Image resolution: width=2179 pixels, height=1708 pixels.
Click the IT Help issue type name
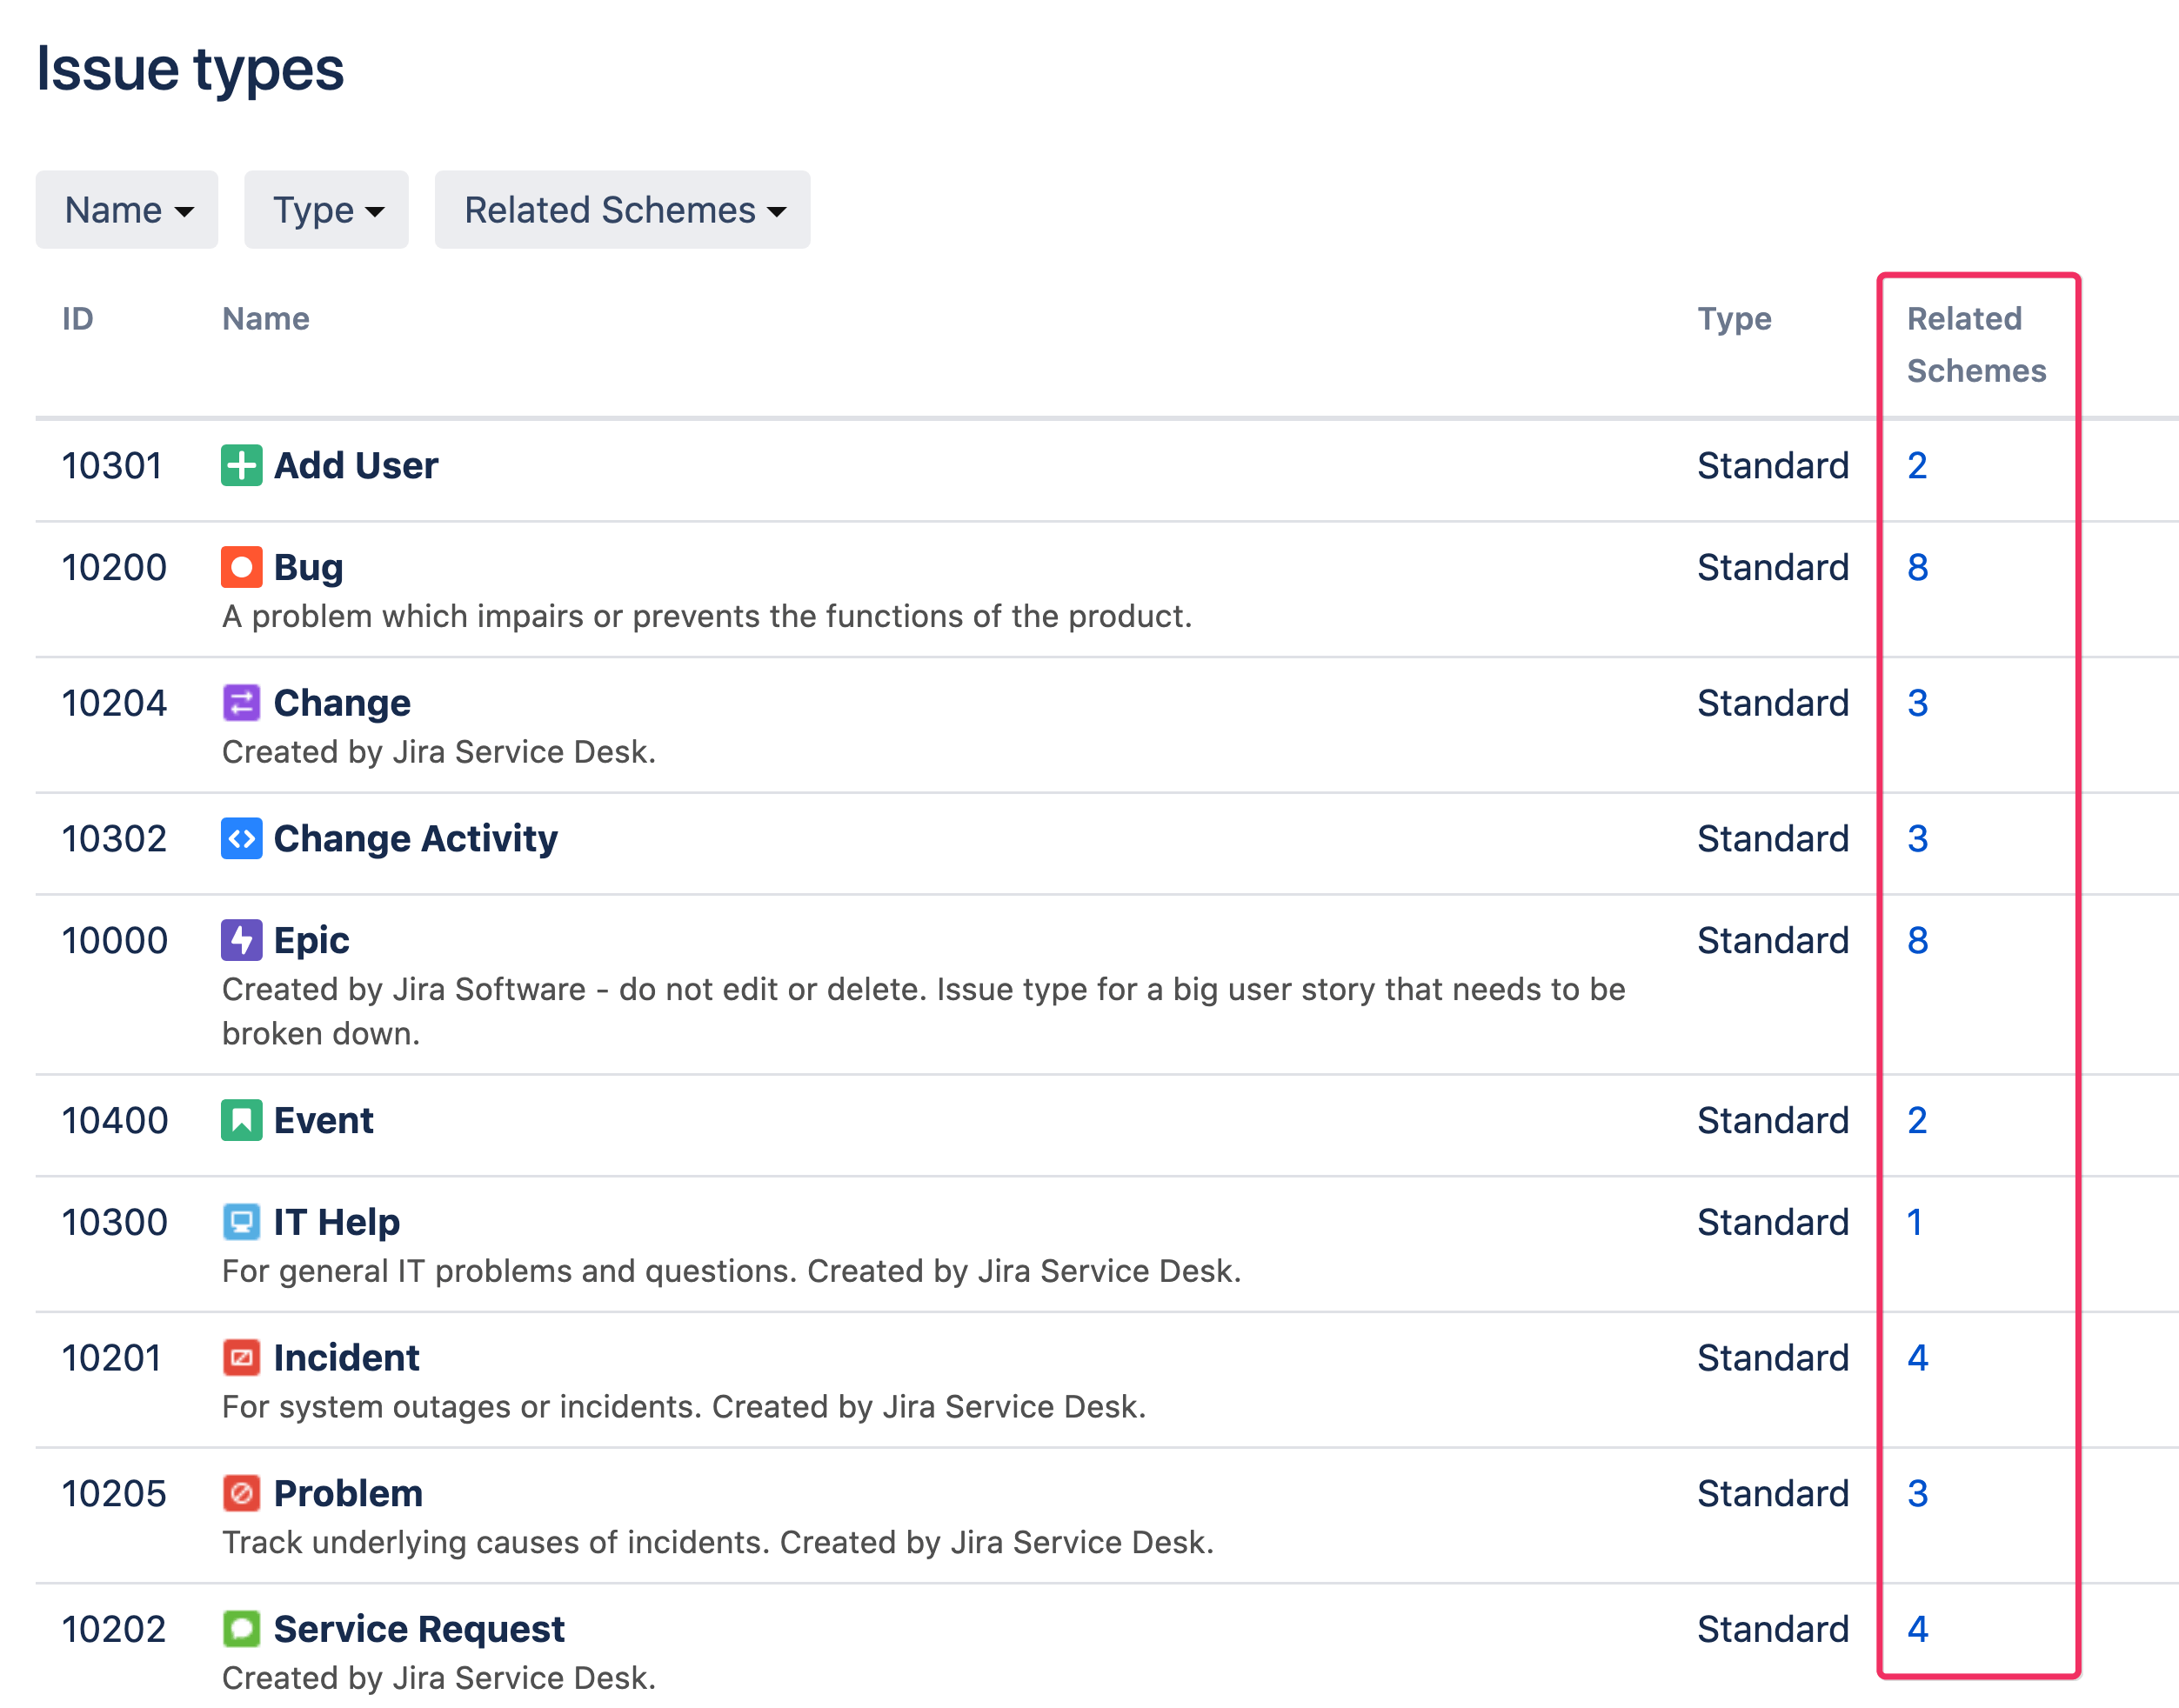pyautogui.click(x=337, y=1223)
